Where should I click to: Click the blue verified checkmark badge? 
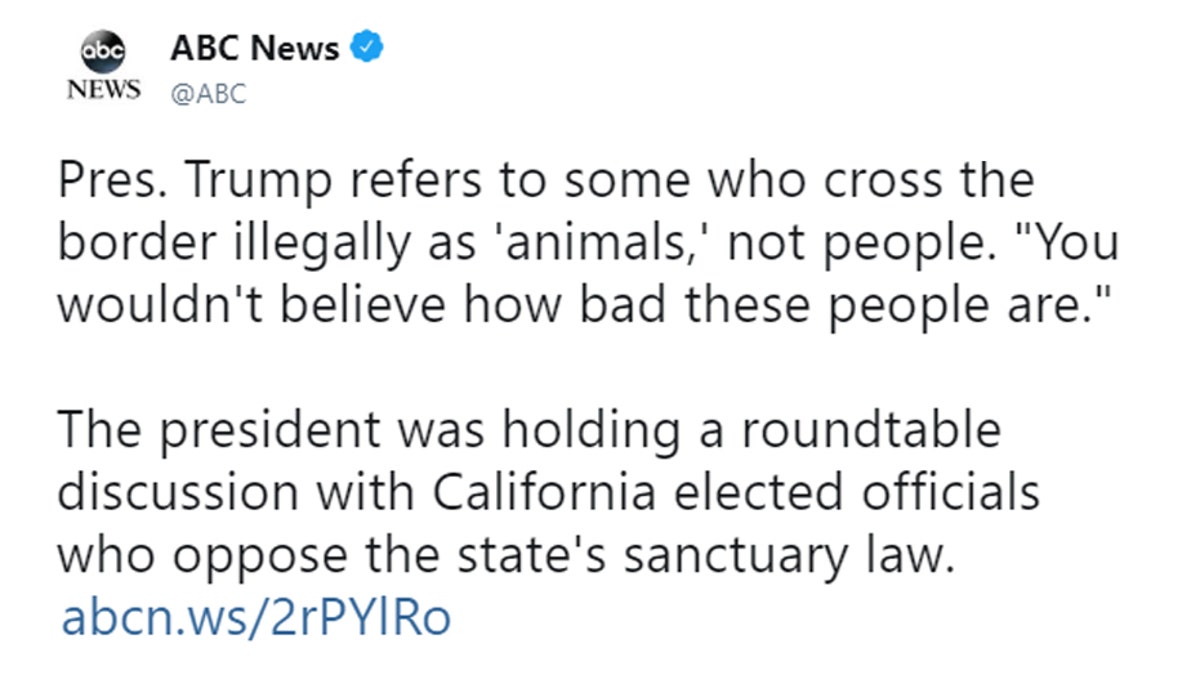[366, 47]
